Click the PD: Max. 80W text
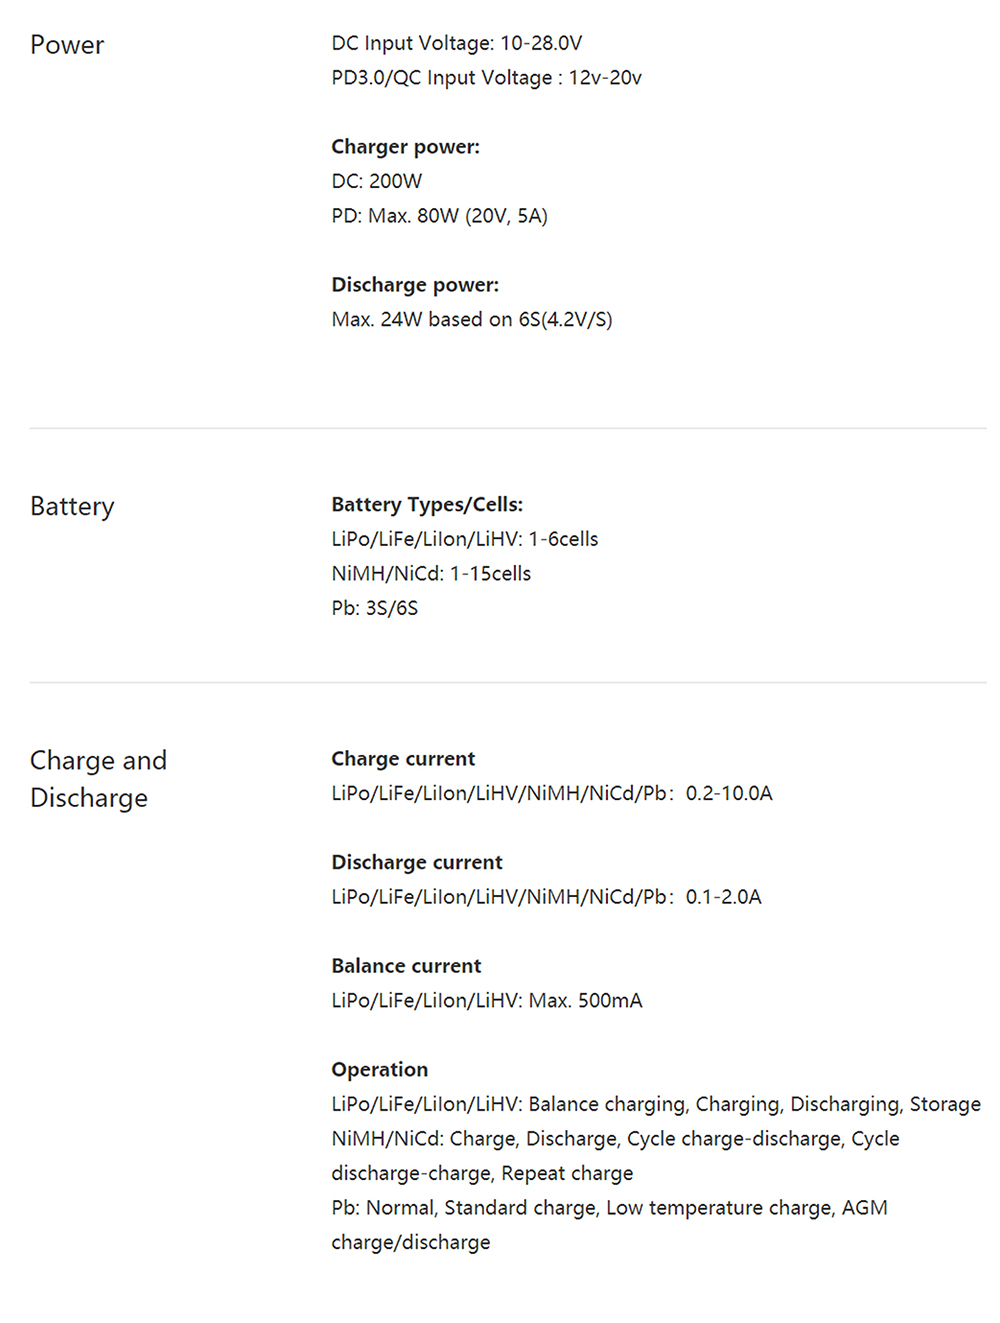 coord(439,216)
